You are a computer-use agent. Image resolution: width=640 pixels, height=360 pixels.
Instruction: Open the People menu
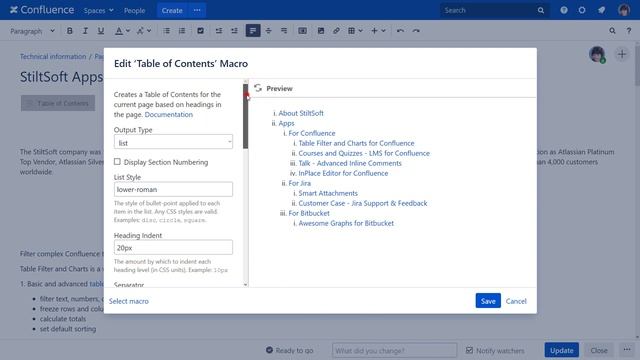coord(134,11)
